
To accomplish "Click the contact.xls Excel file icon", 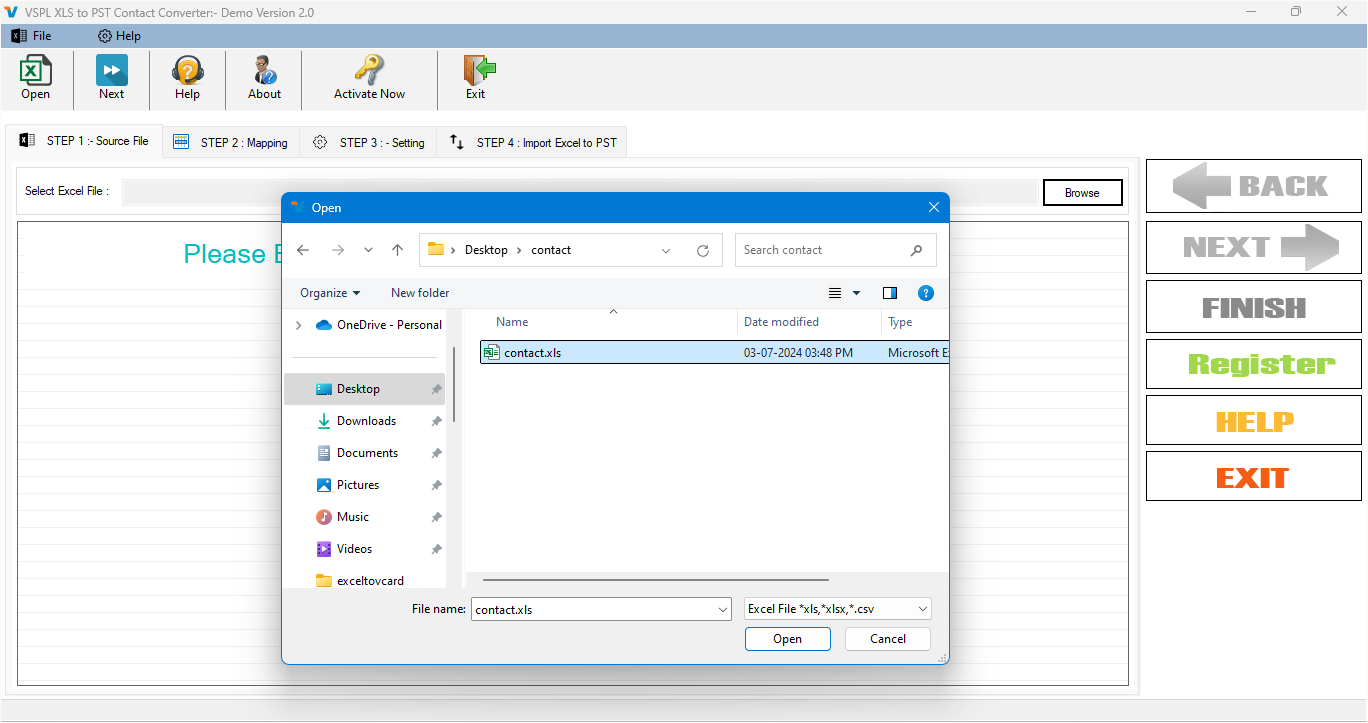I will coord(492,352).
